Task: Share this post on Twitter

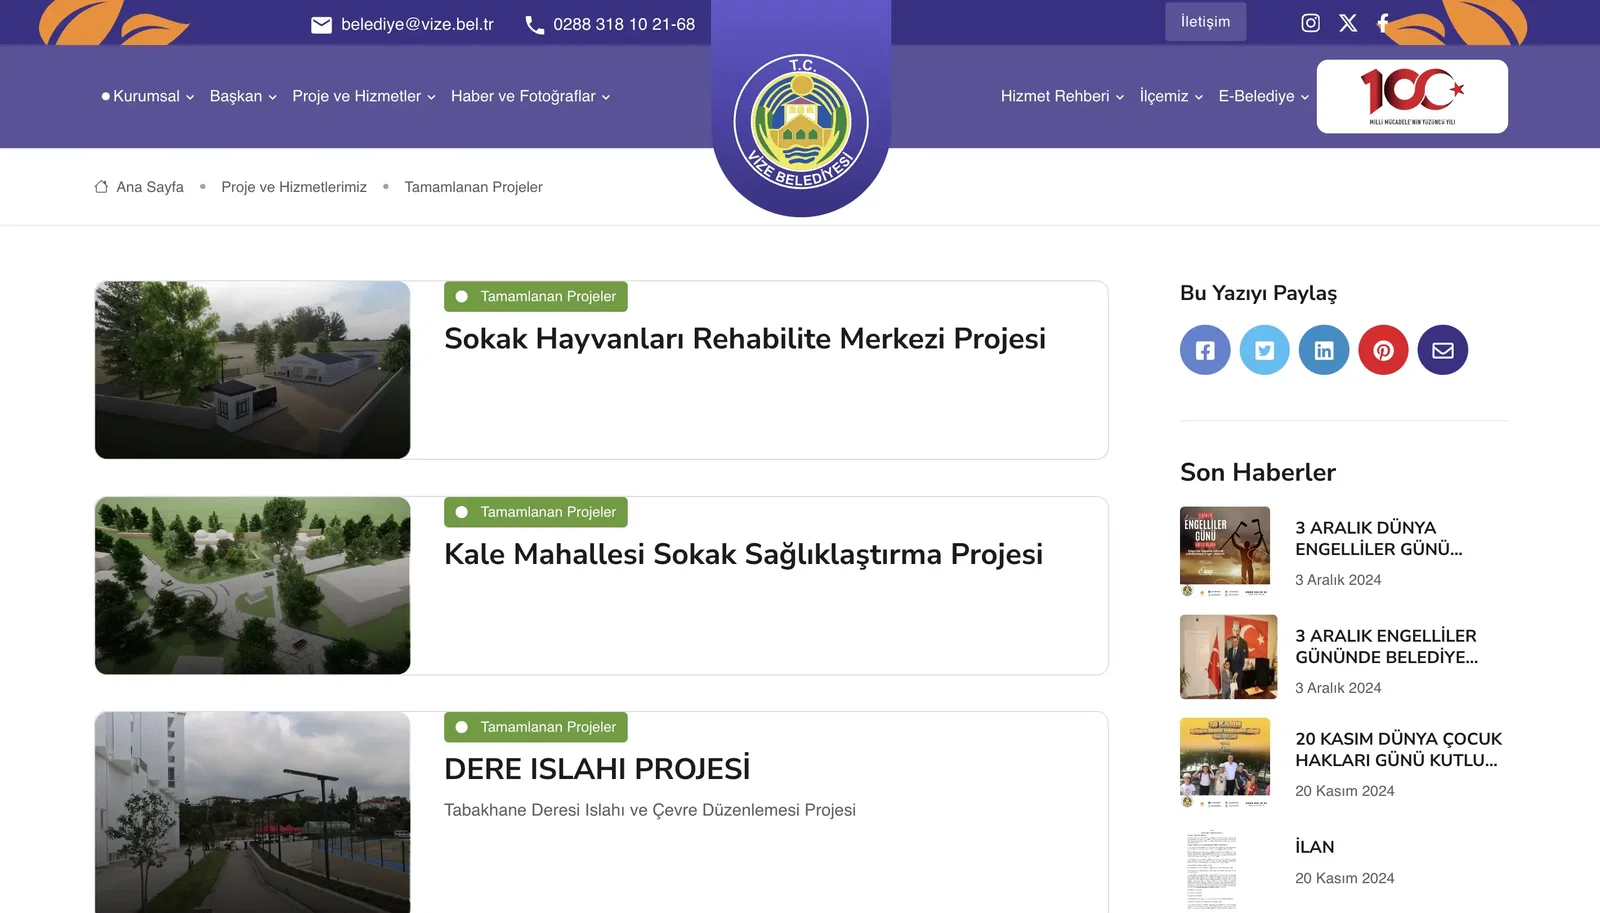Action: 1264,350
